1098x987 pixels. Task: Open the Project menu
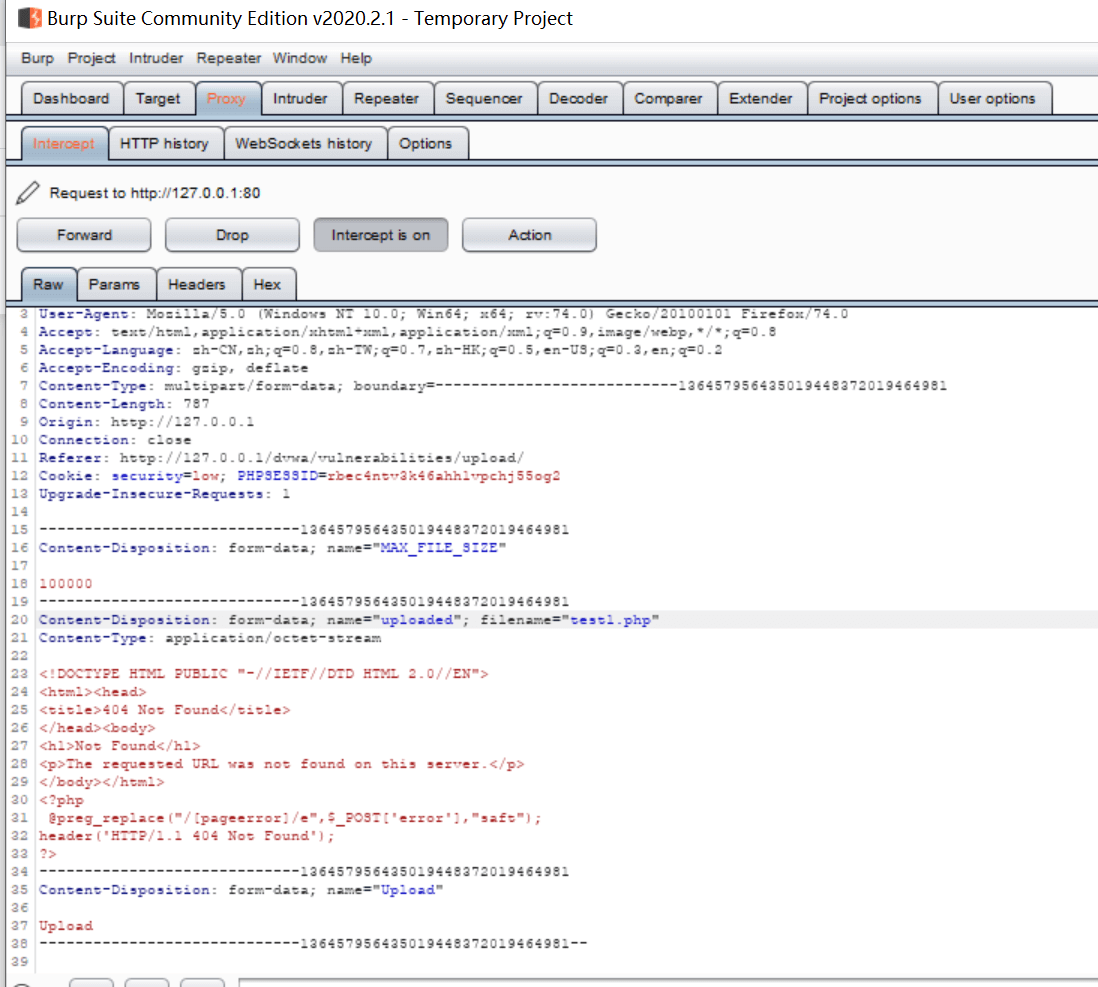click(x=92, y=58)
